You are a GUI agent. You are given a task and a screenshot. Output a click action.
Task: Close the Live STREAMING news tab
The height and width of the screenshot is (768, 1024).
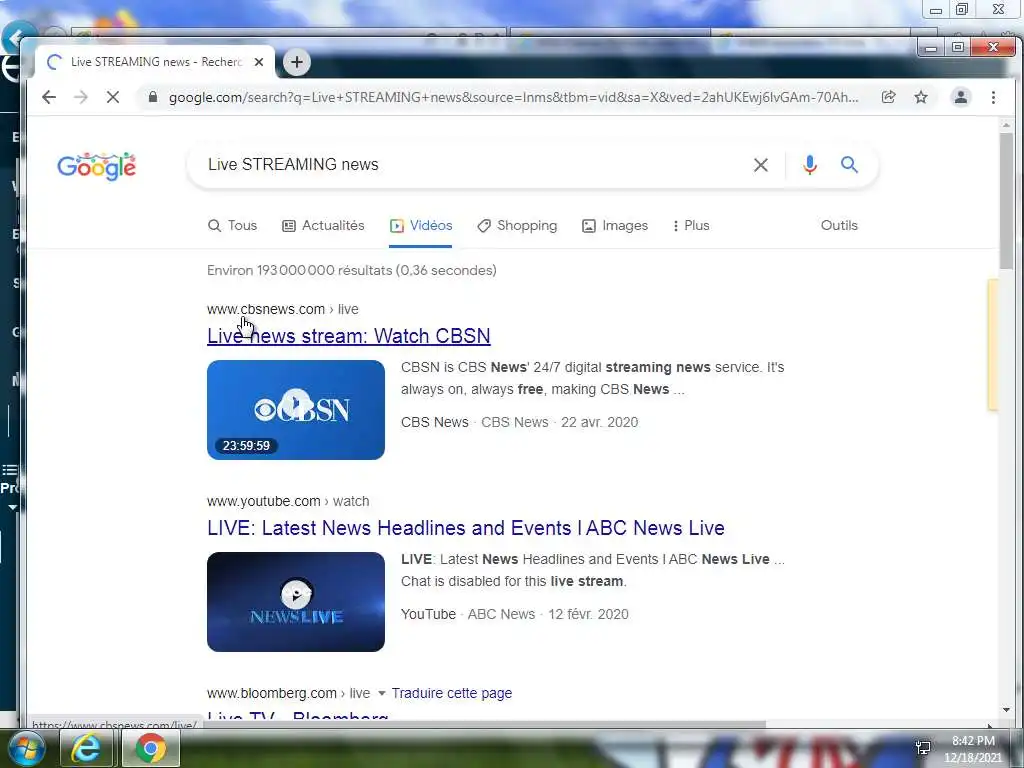click(x=259, y=62)
